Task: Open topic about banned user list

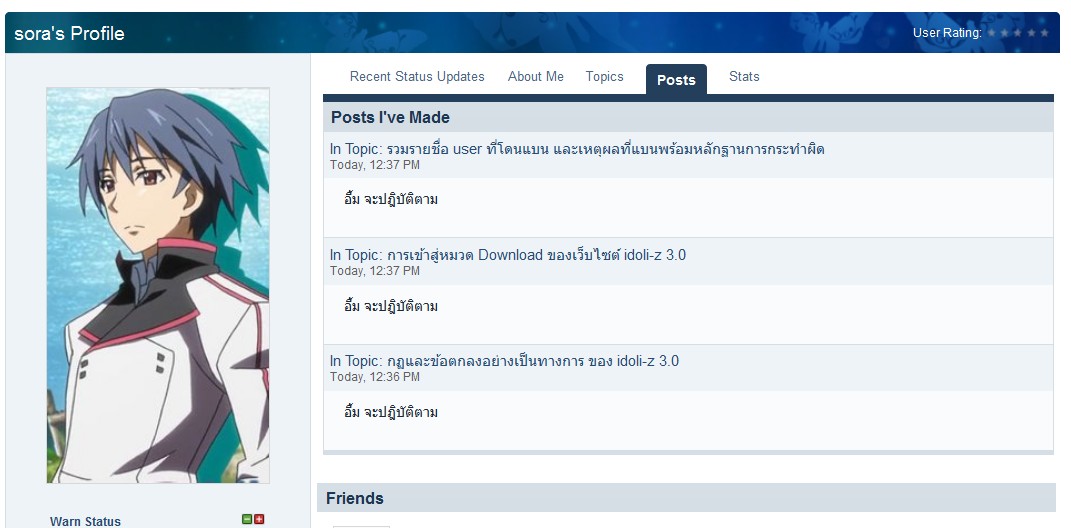Action: (606, 149)
